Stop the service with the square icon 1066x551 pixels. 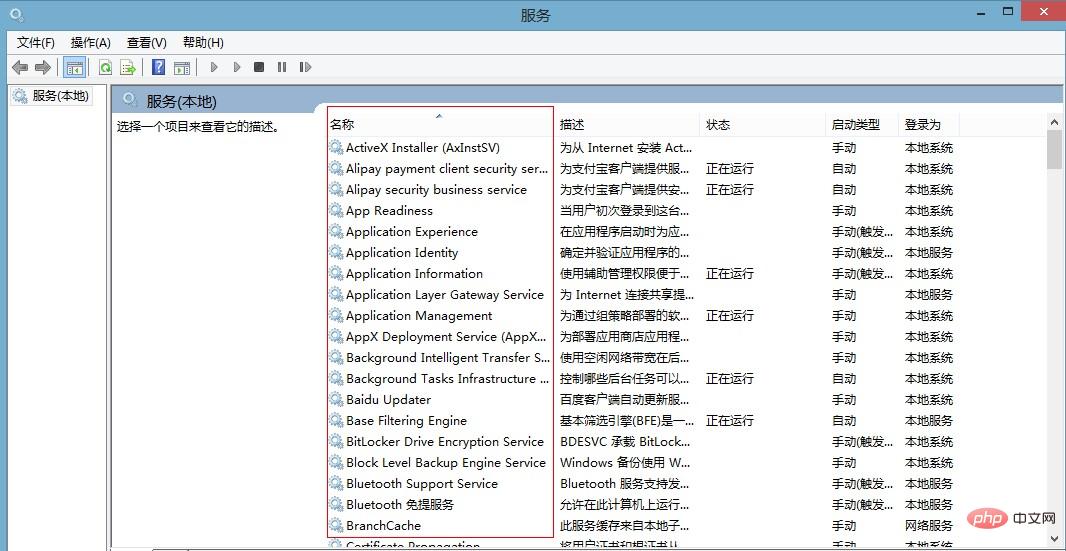coord(259,67)
